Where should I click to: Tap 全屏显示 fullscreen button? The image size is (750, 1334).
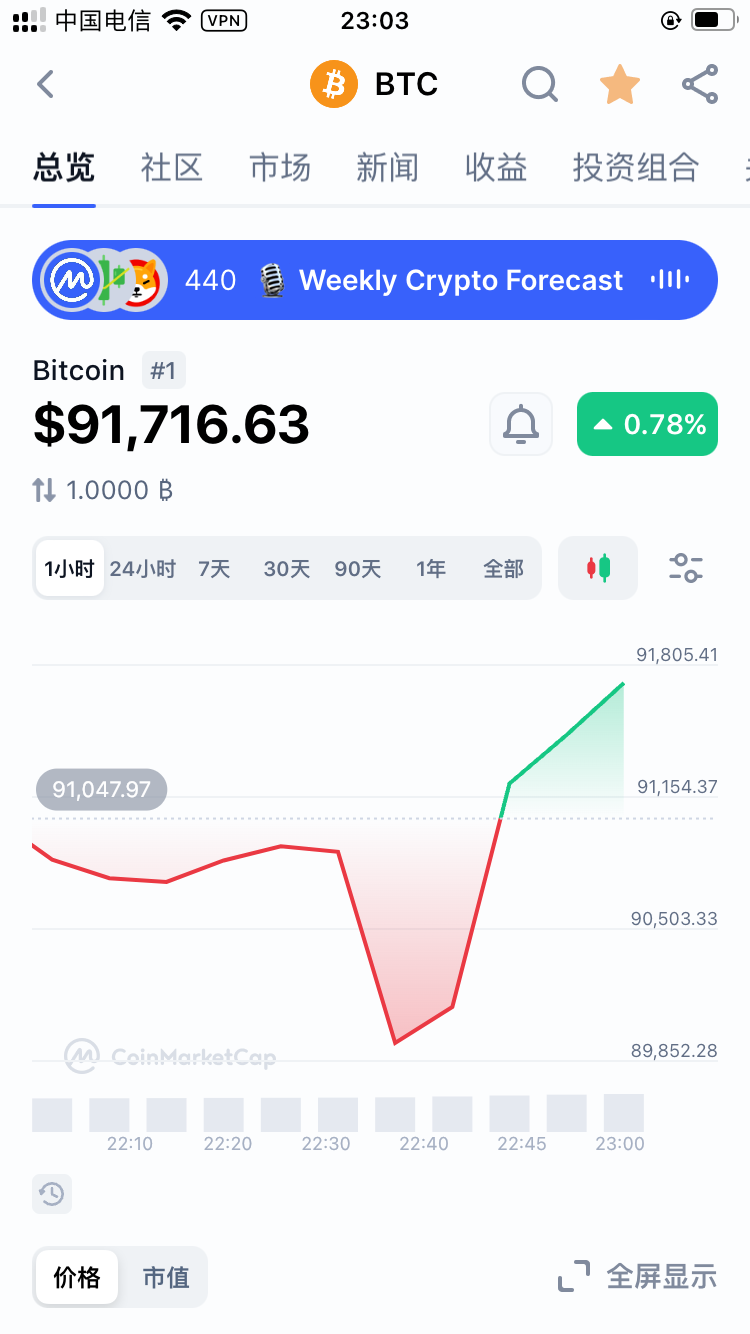coord(638,1277)
